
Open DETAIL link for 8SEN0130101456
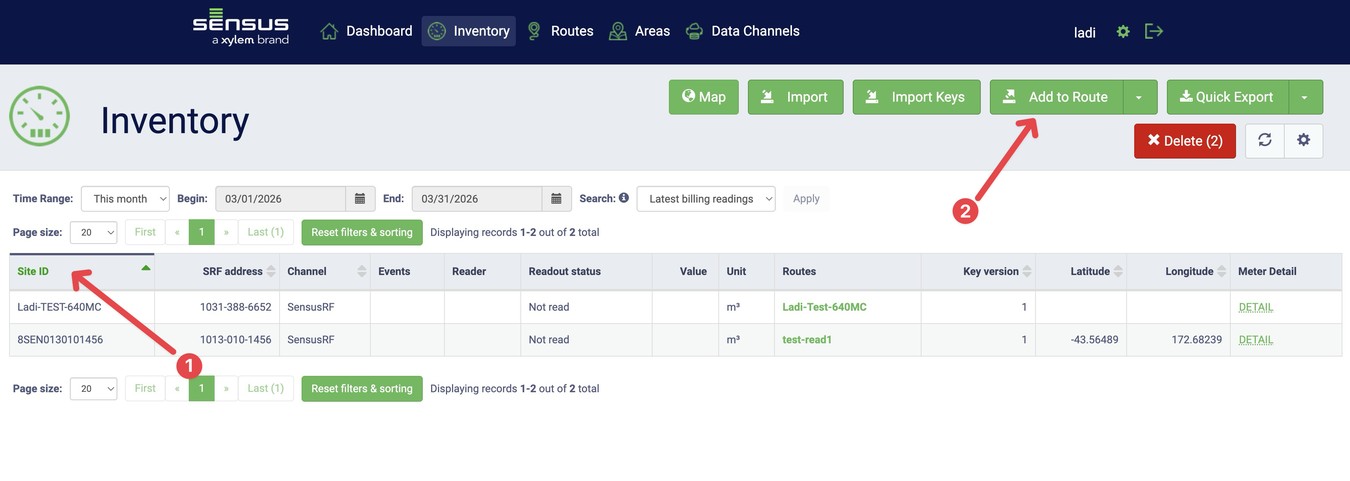click(1255, 340)
